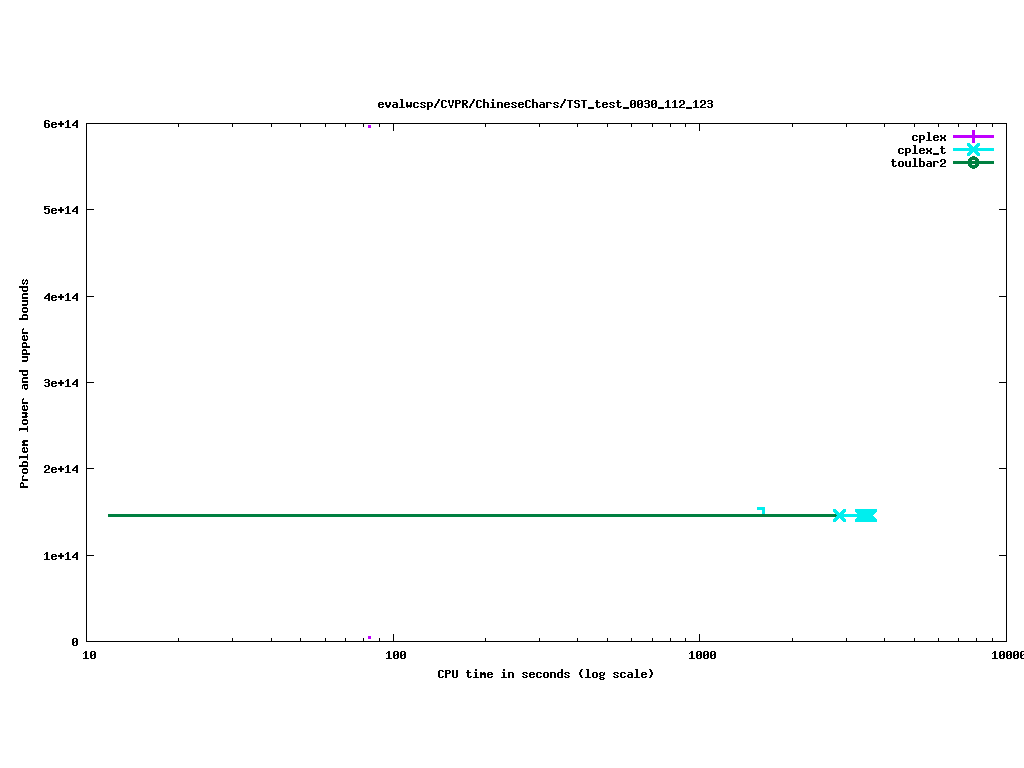
Task: Click the purple cplex legend marker
Action: (x=973, y=136)
